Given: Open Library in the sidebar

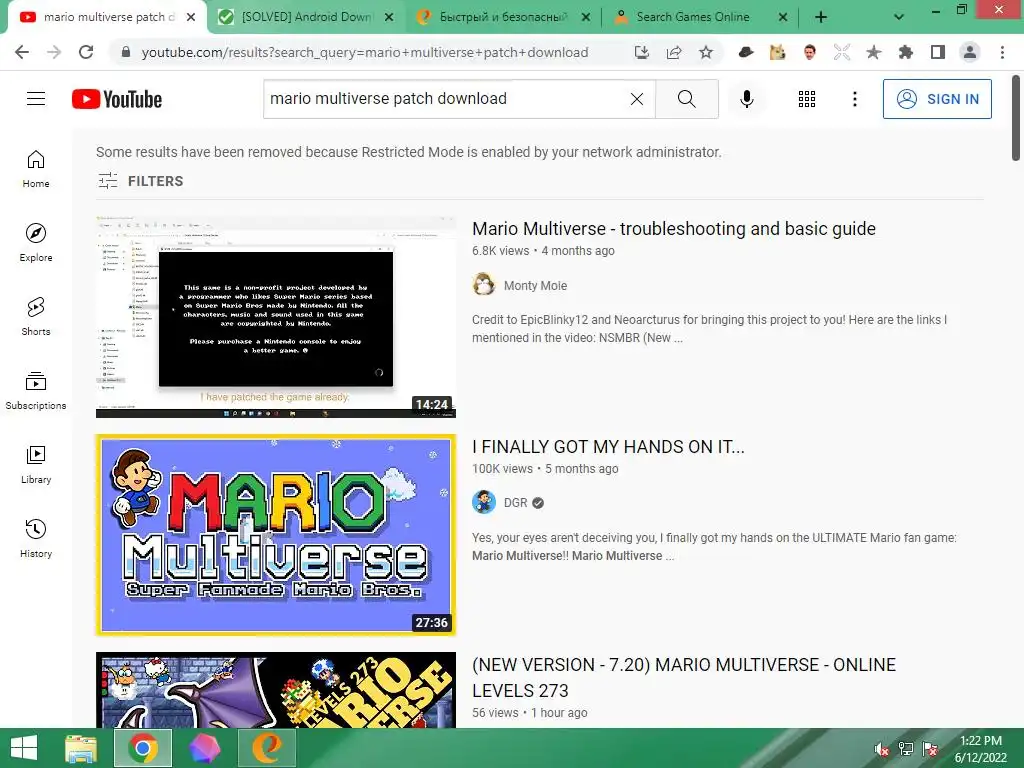Looking at the screenshot, I should coord(36,464).
